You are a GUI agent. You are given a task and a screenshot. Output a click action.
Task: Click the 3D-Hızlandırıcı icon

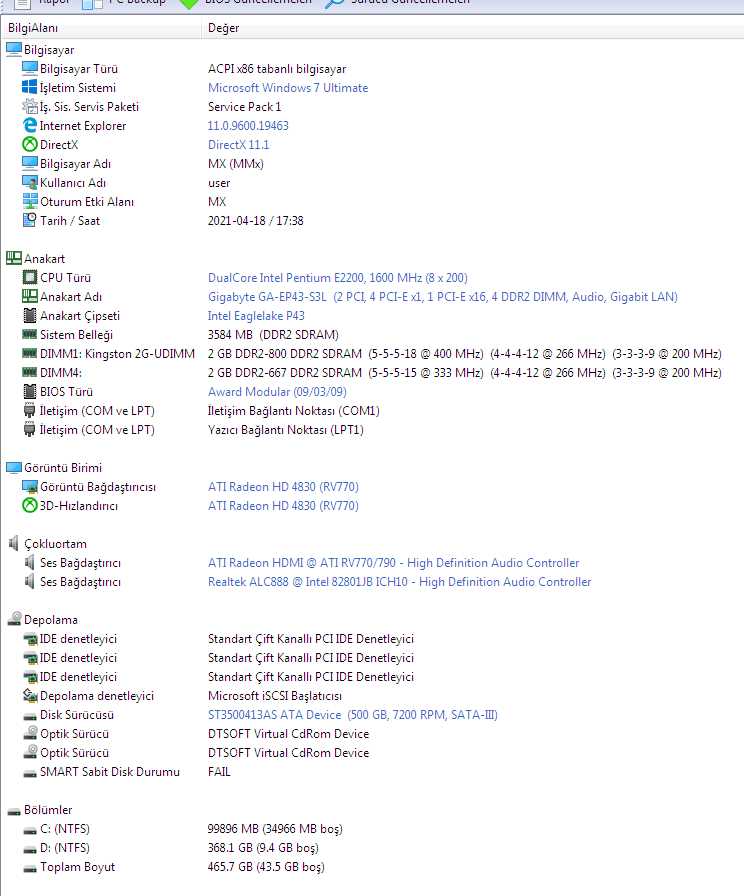[x=30, y=506]
